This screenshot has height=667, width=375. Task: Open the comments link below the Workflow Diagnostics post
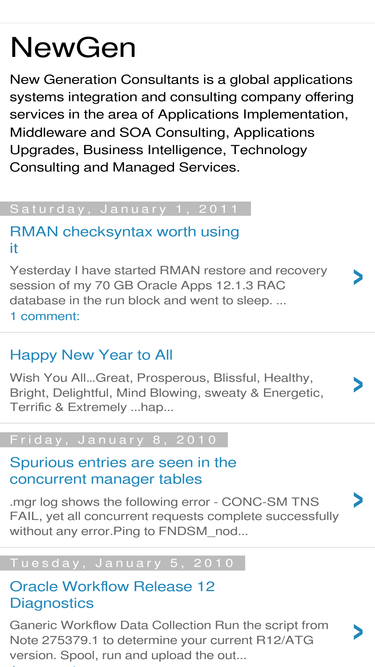[x=43, y=665]
